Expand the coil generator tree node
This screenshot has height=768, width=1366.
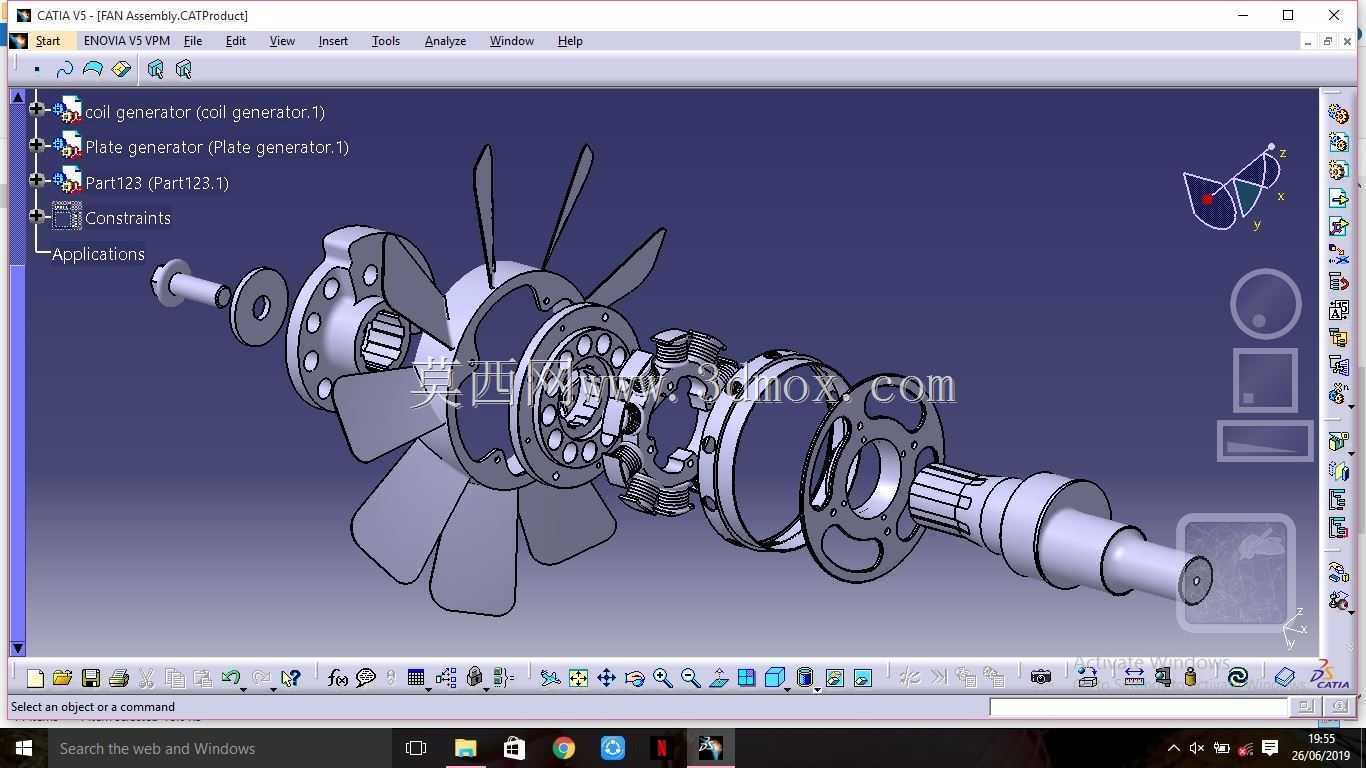[37, 109]
